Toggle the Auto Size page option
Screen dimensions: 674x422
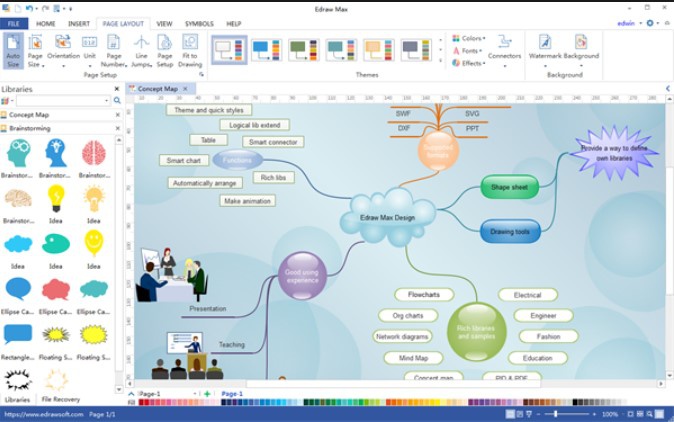coord(13,51)
